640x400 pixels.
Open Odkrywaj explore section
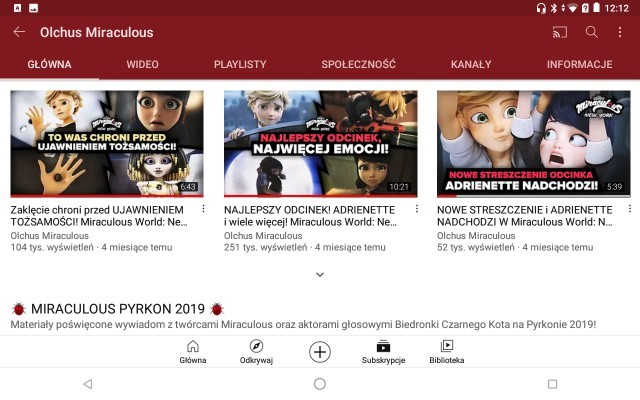click(x=256, y=351)
